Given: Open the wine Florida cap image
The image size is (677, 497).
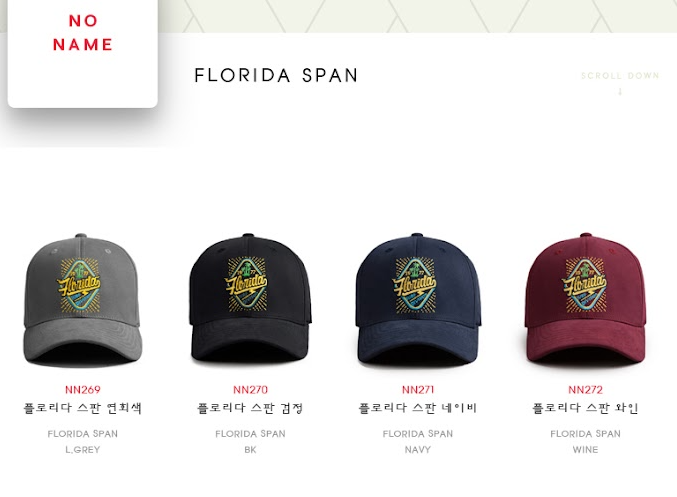Looking at the screenshot, I should click(585, 300).
